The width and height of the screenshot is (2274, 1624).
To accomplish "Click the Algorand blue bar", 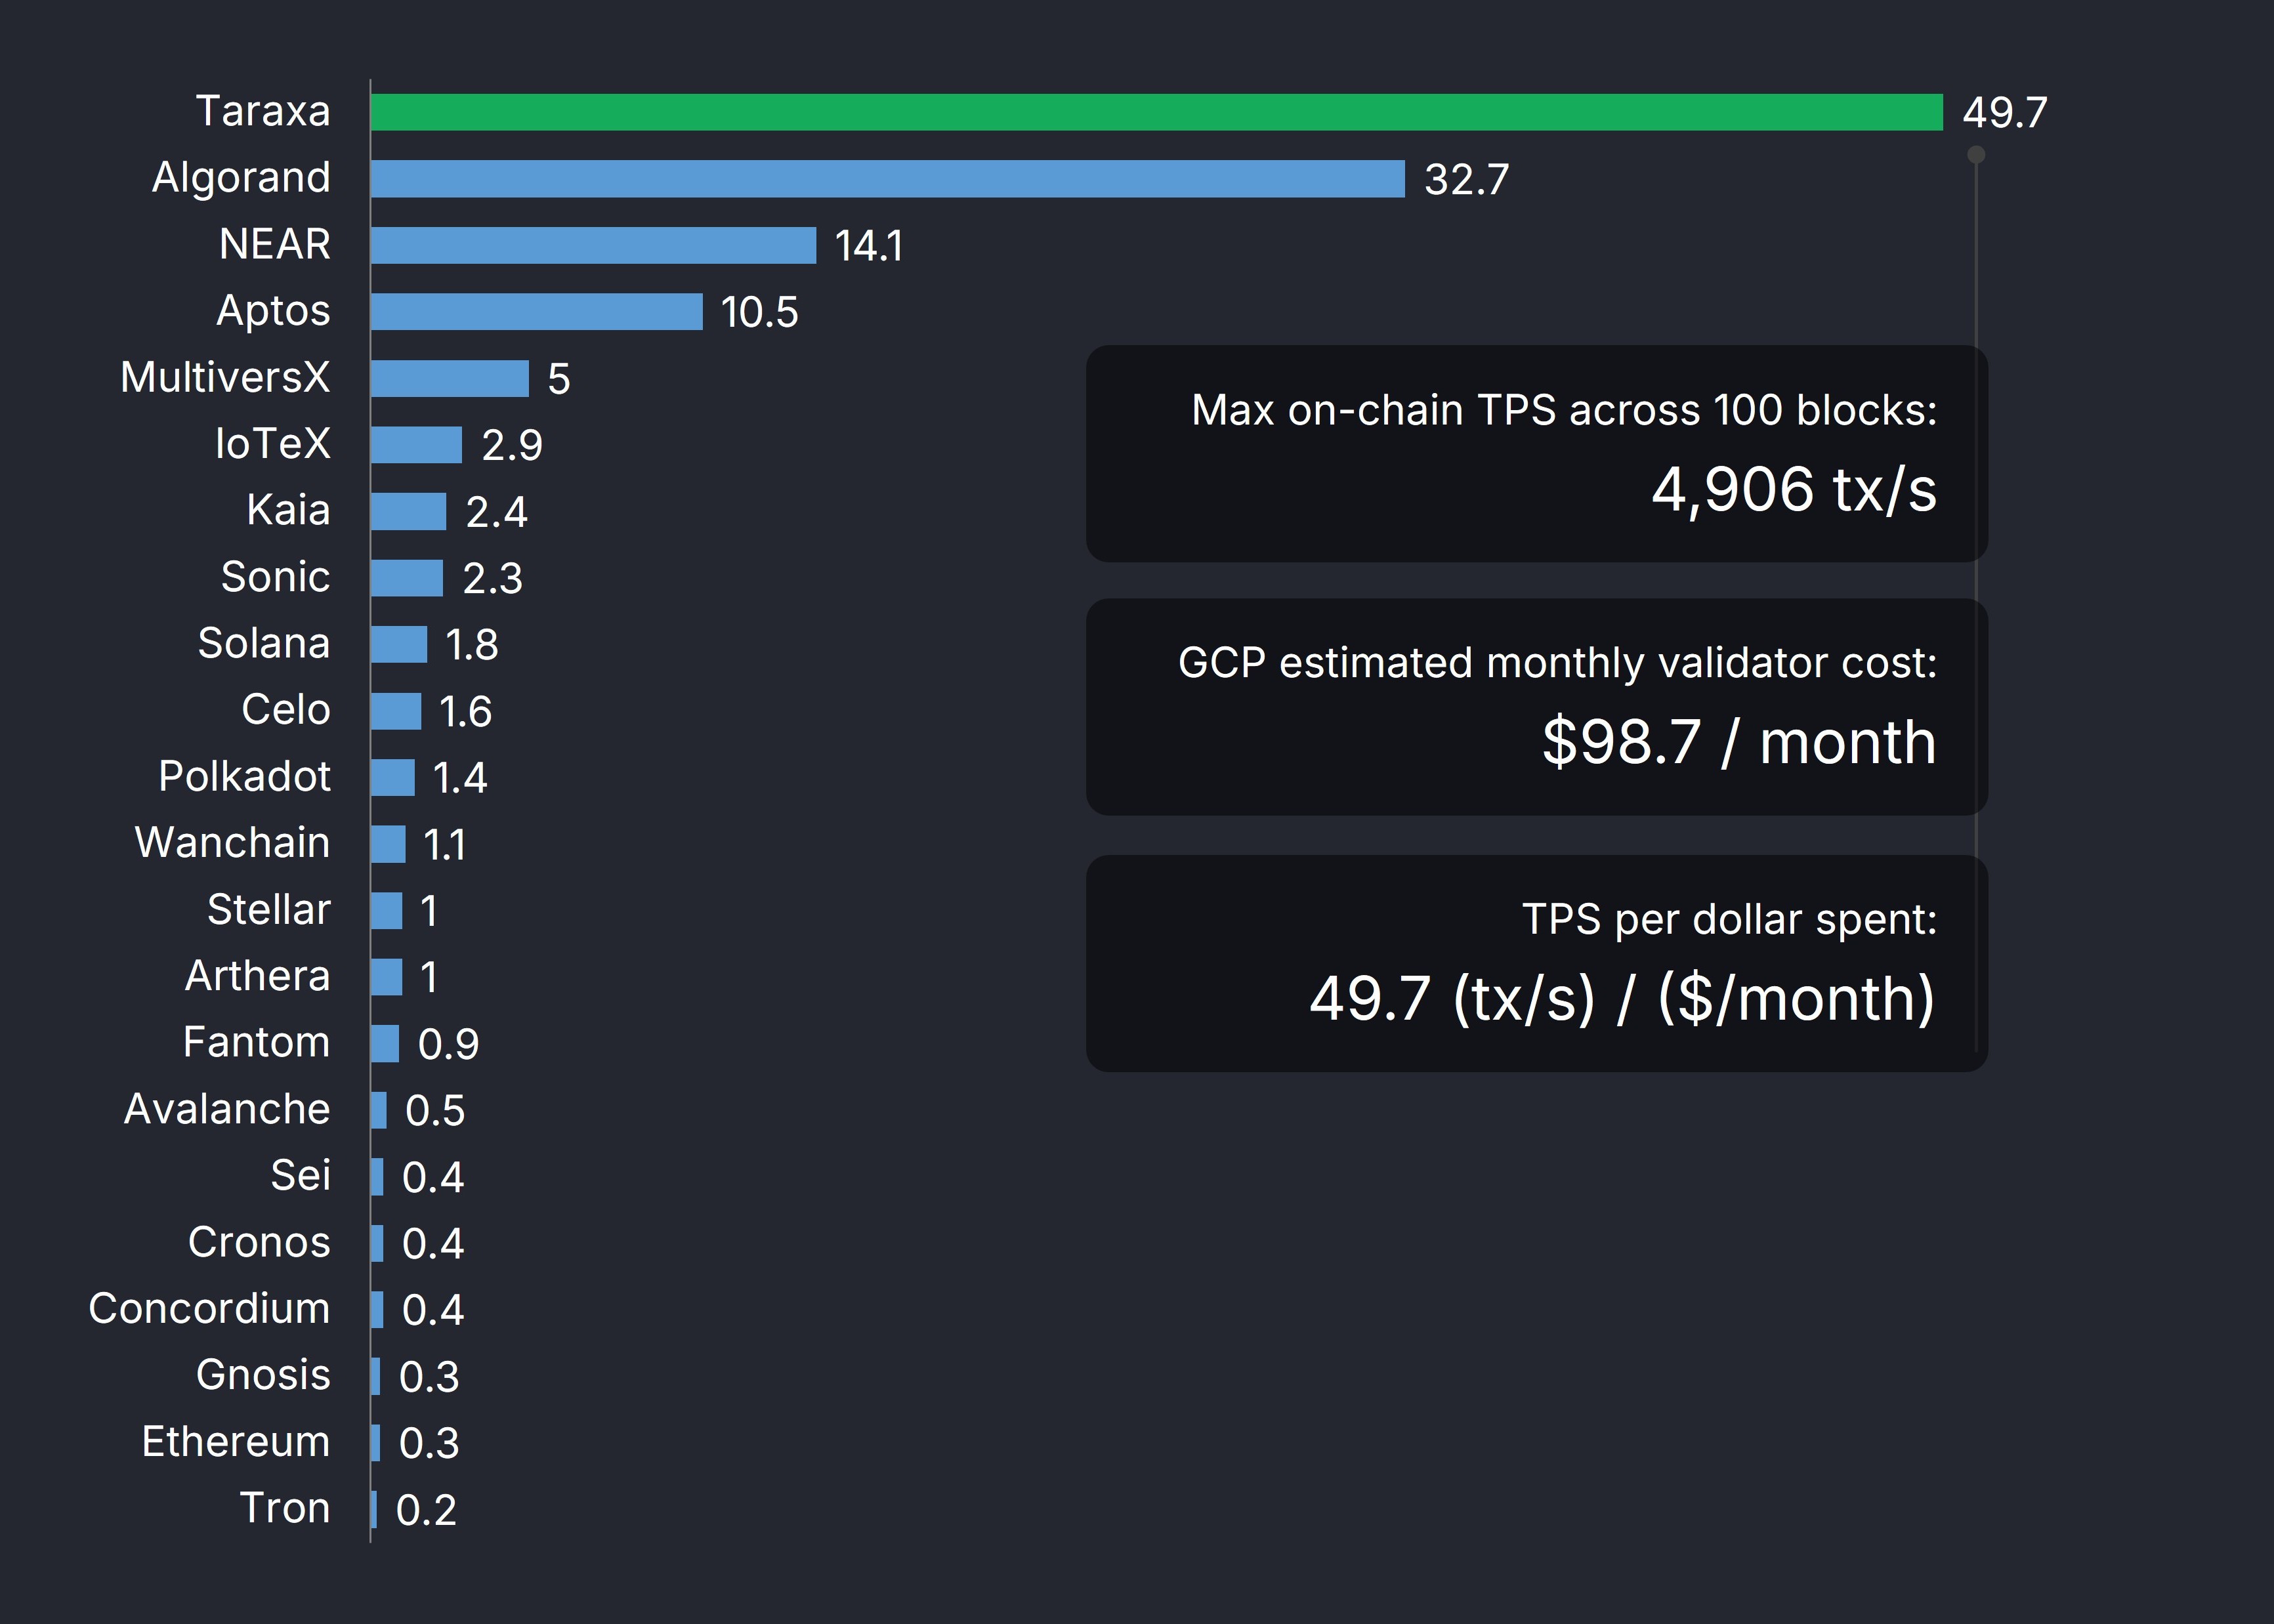I will tap(887, 179).
